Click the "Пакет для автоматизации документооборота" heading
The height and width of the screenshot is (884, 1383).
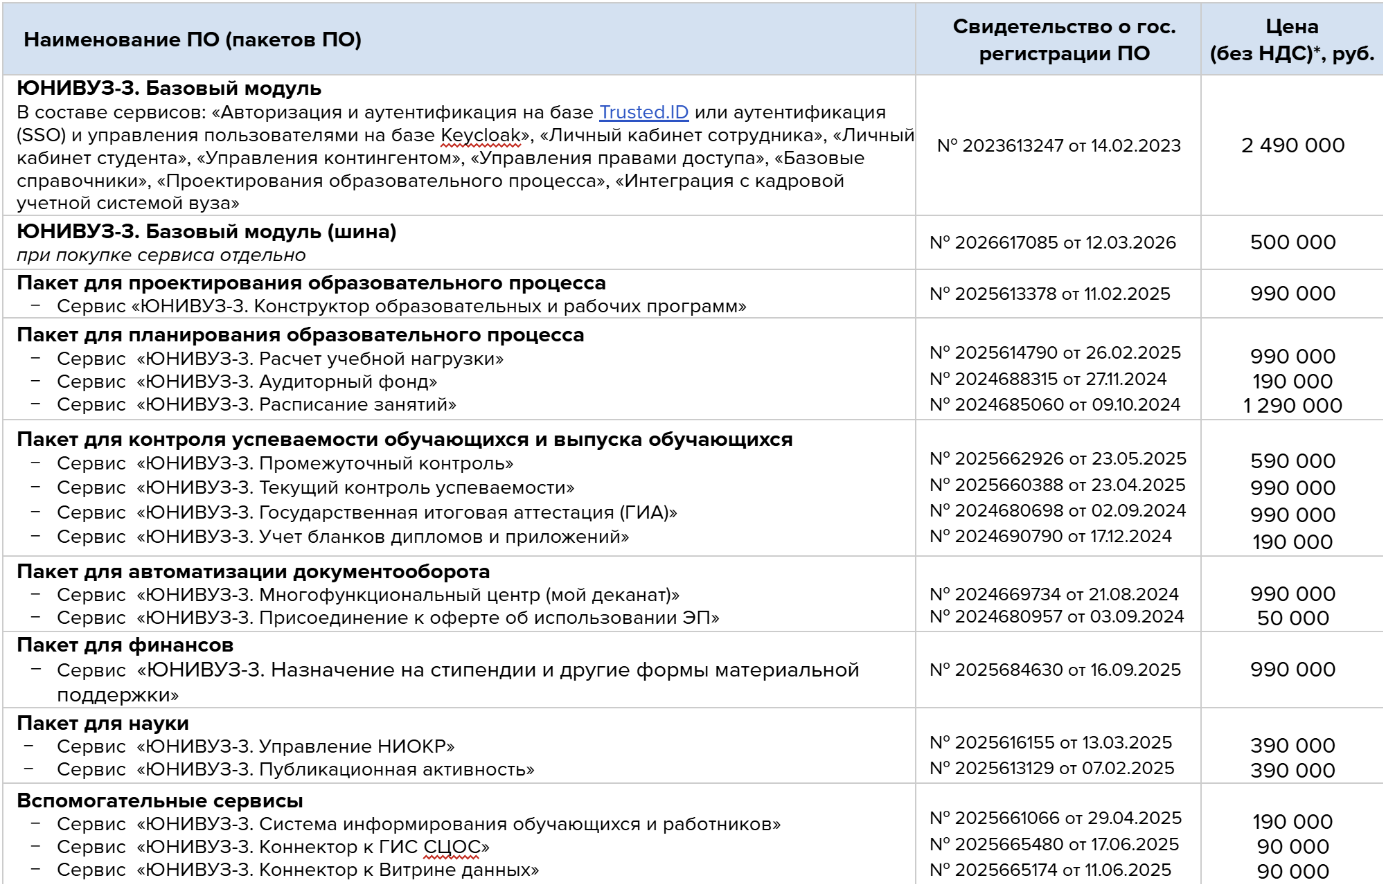pos(253,572)
